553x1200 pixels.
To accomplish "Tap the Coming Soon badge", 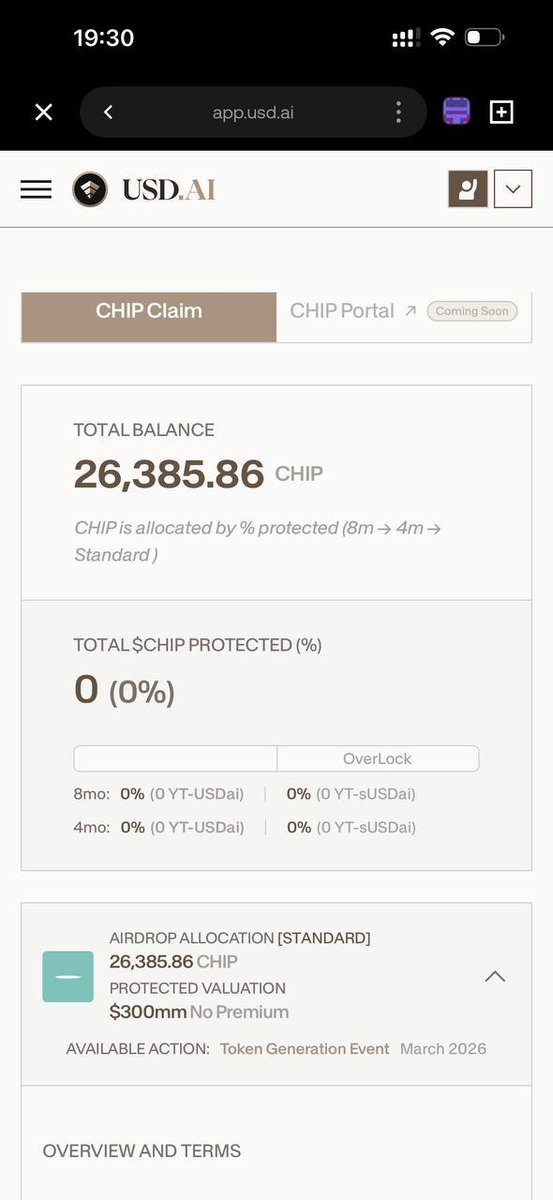I will point(472,311).
